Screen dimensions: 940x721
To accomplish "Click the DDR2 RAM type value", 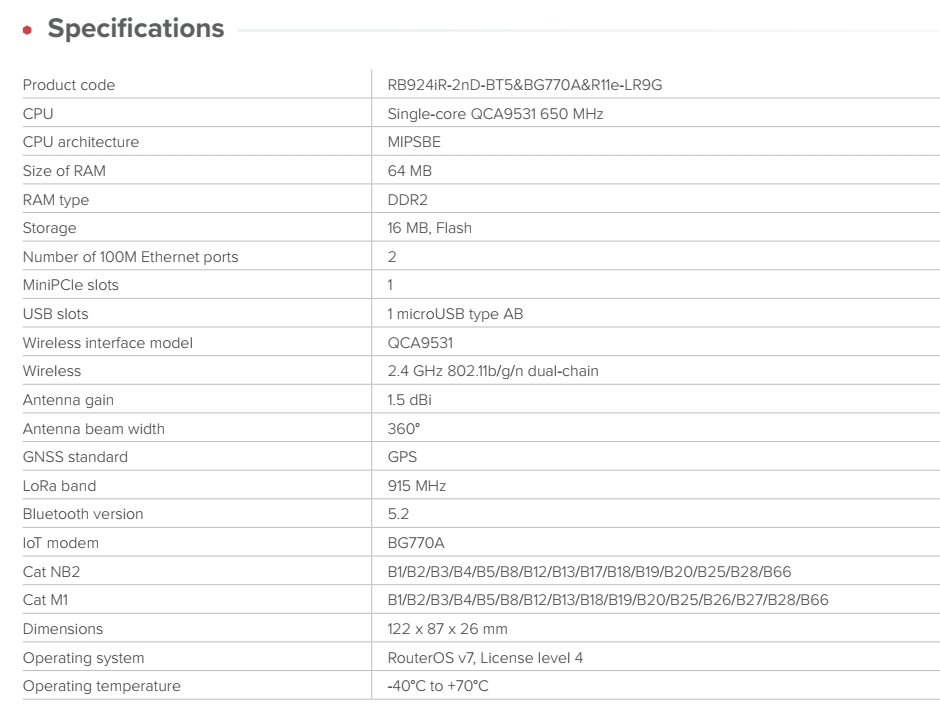I will [x=406, y=200].
